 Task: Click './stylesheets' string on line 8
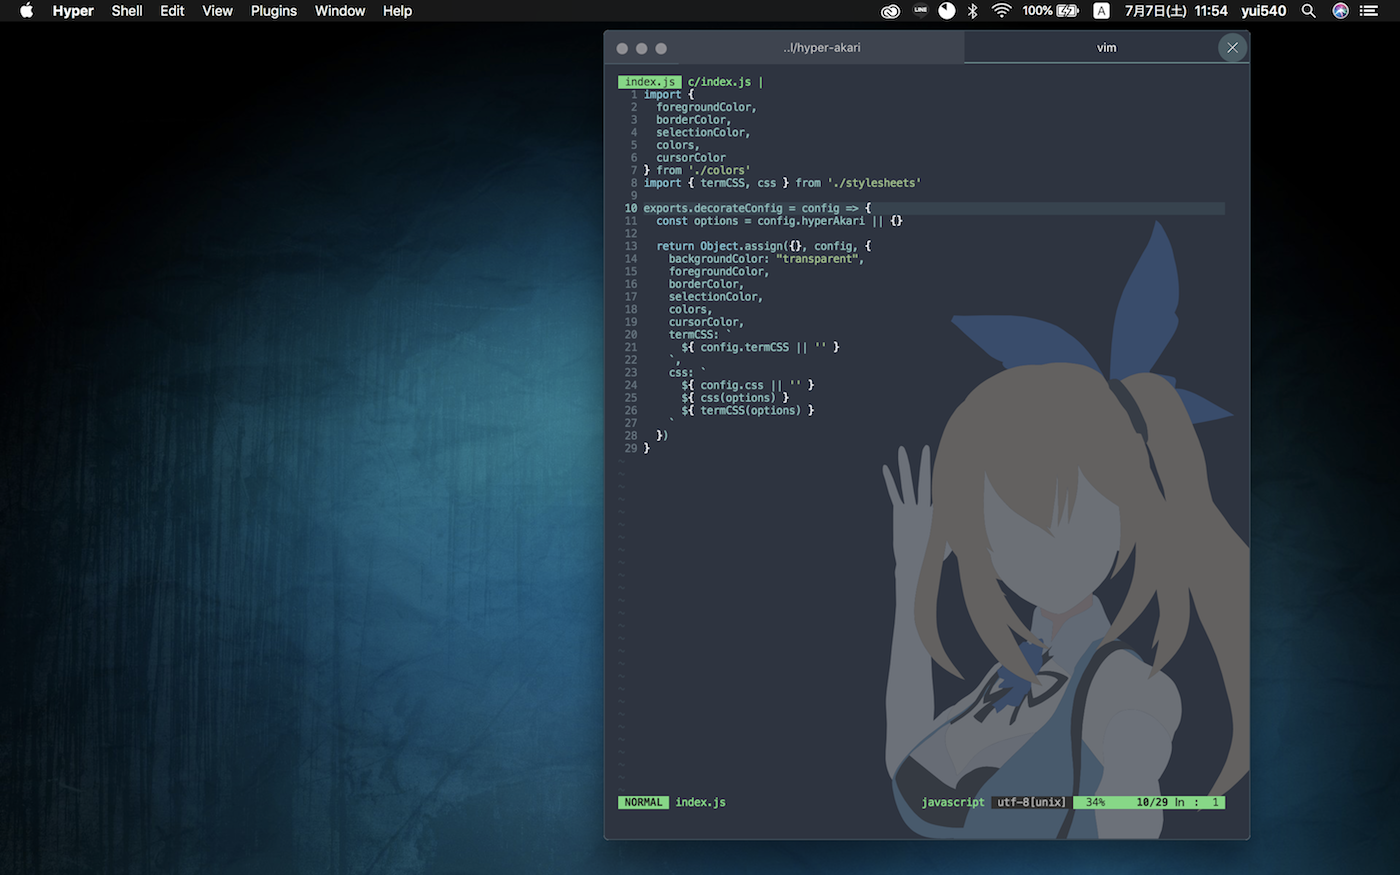[874, 183]
